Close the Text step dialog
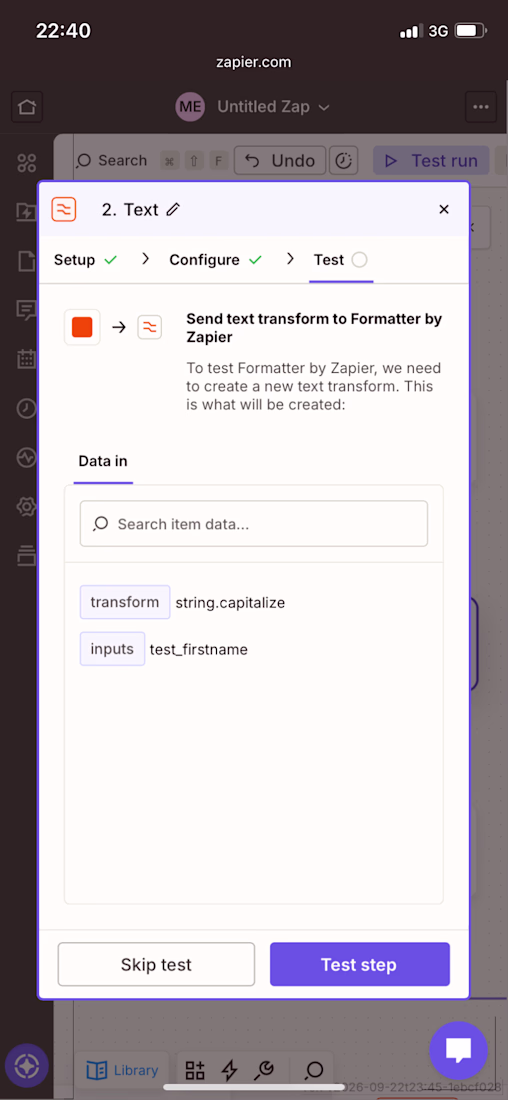Viewport: 508px width, 1100px height. (x=443, y=209)
